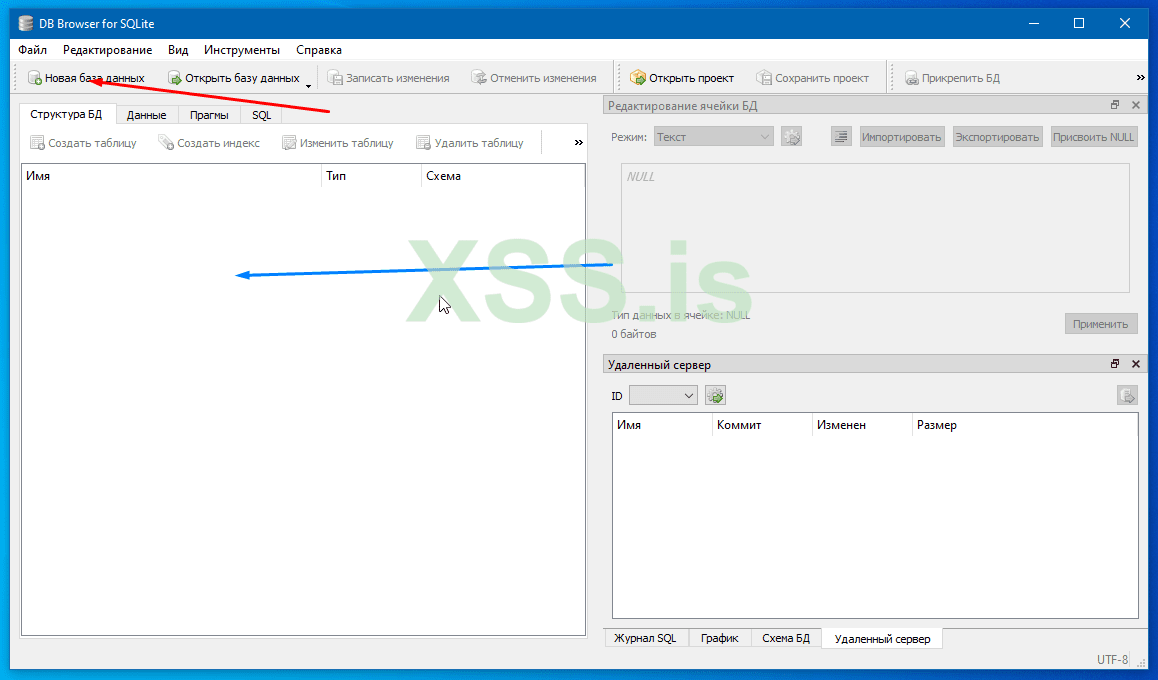
Task: Click the Применить button
Action: pos(1100,323)
